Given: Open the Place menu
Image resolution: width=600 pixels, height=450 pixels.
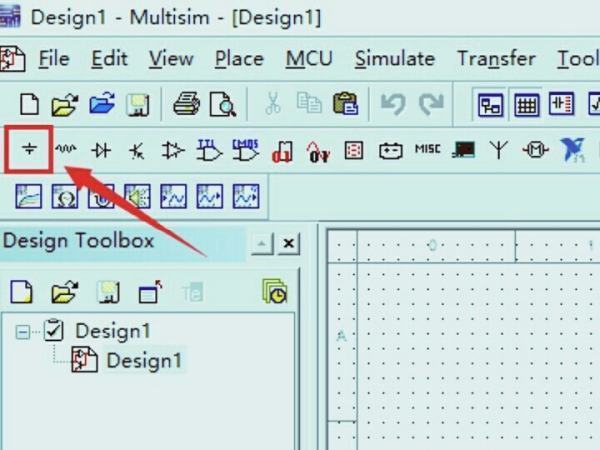Looking at the screenshot, I should [x=239, y=59].
